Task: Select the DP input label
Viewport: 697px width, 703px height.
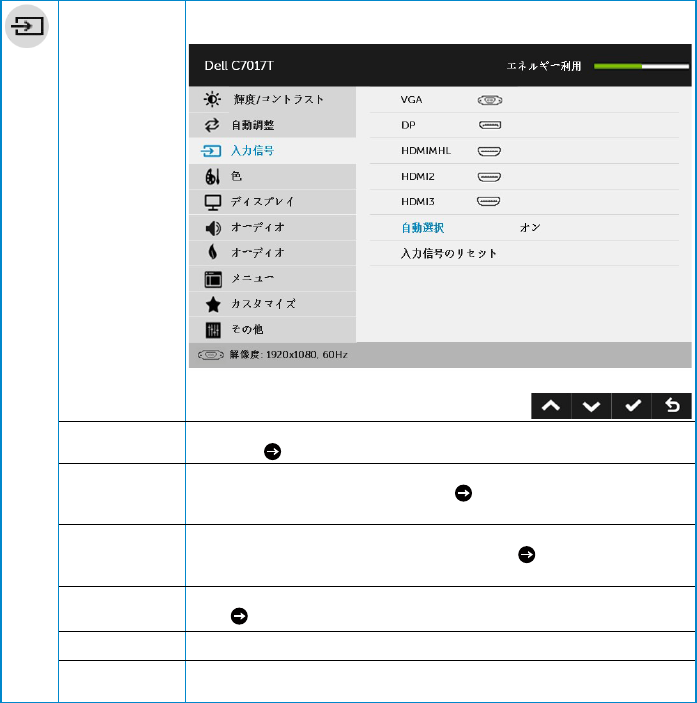Action: pyautogui.click(x=408, y=125)
